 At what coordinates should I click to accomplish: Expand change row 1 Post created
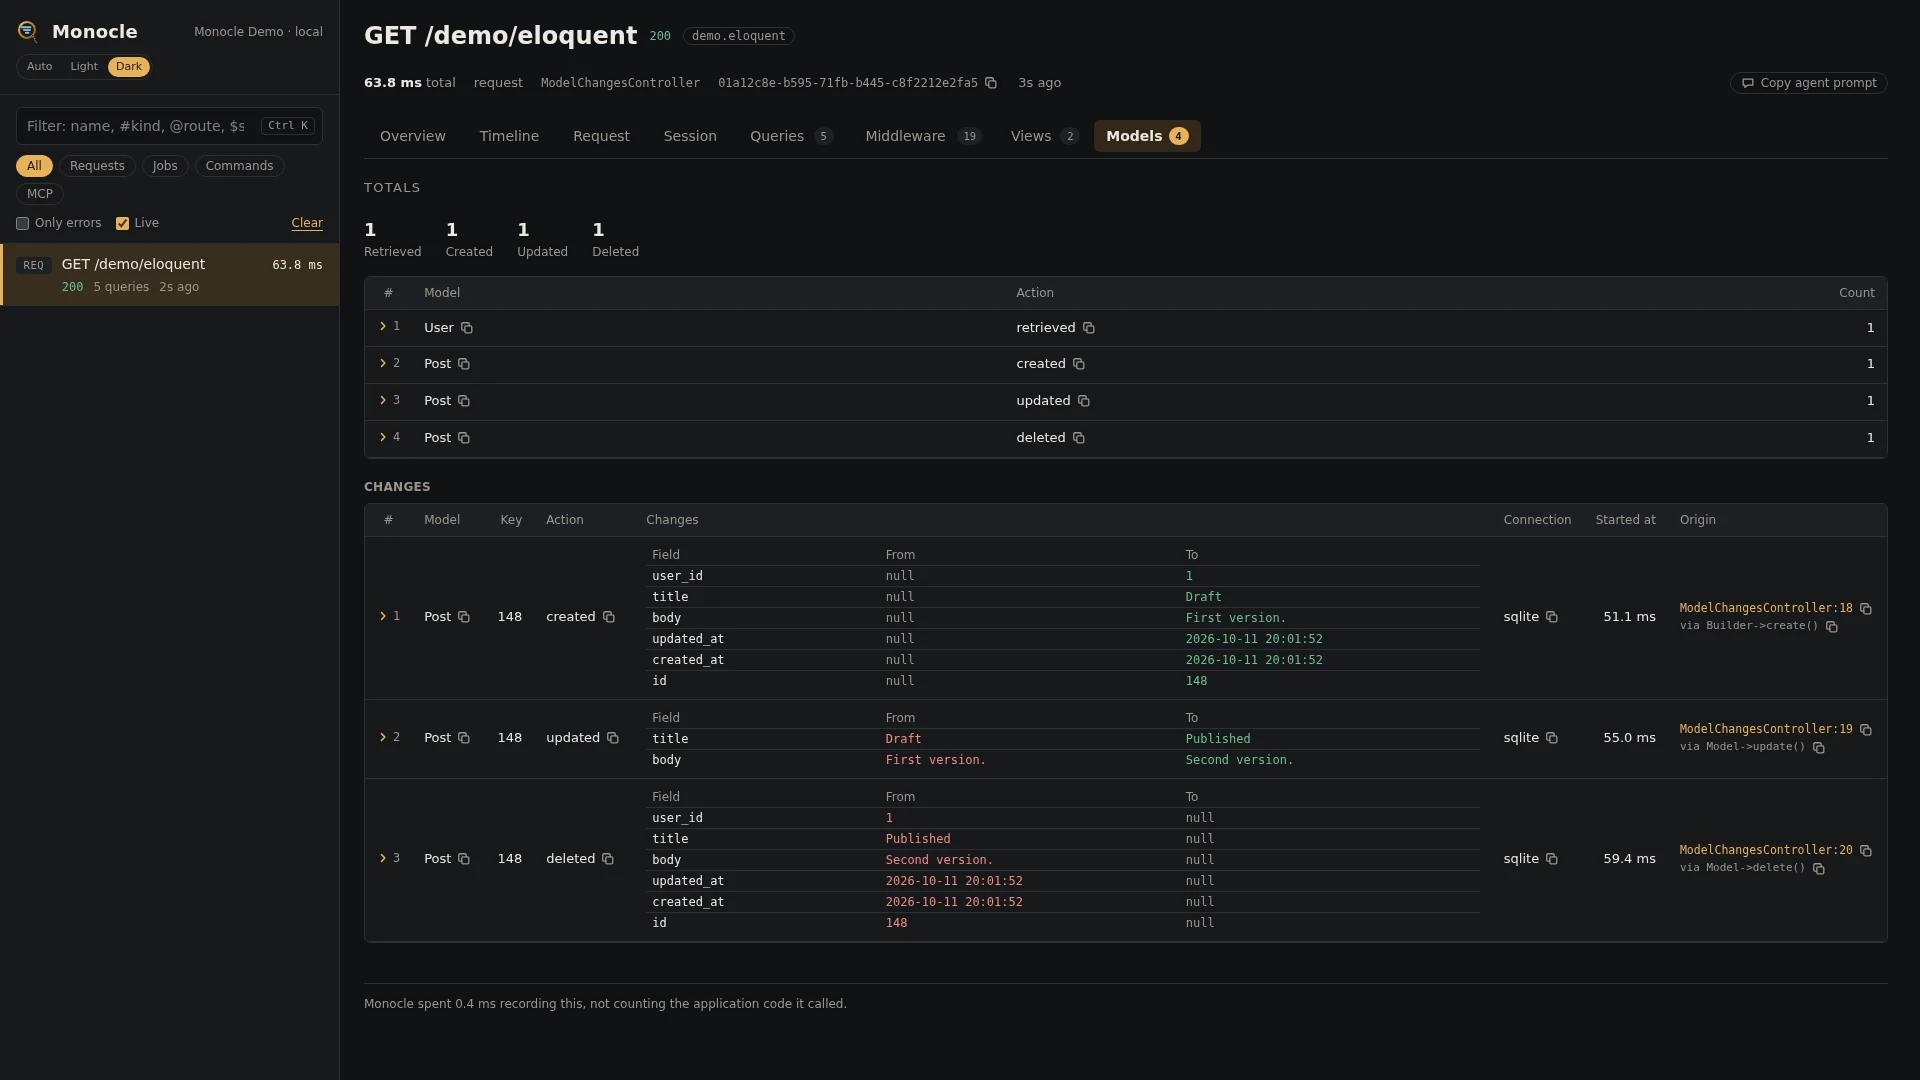click(383, 617)
